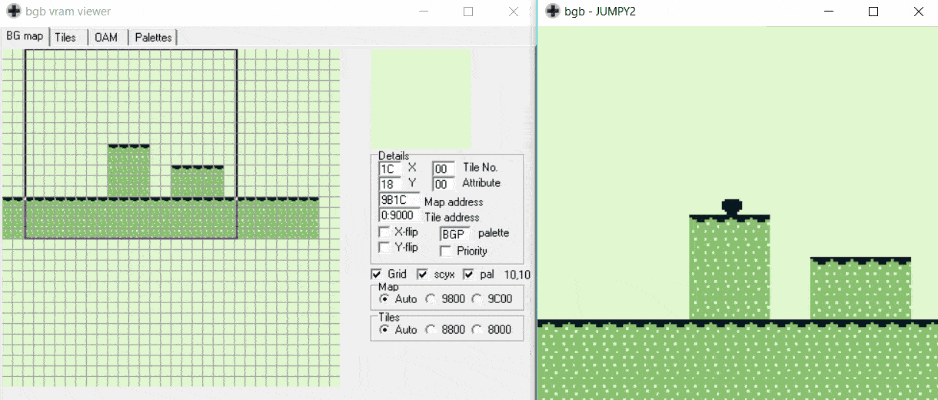Click the bgb vram viewer title text
The width and height of the screenshot is (938, 400).
(68, 11)
